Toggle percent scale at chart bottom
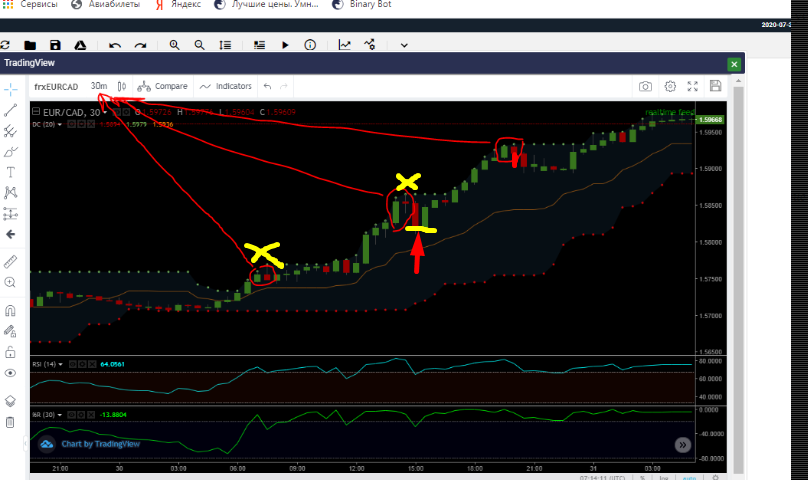The image size is (808, 480). click(643, 477)
